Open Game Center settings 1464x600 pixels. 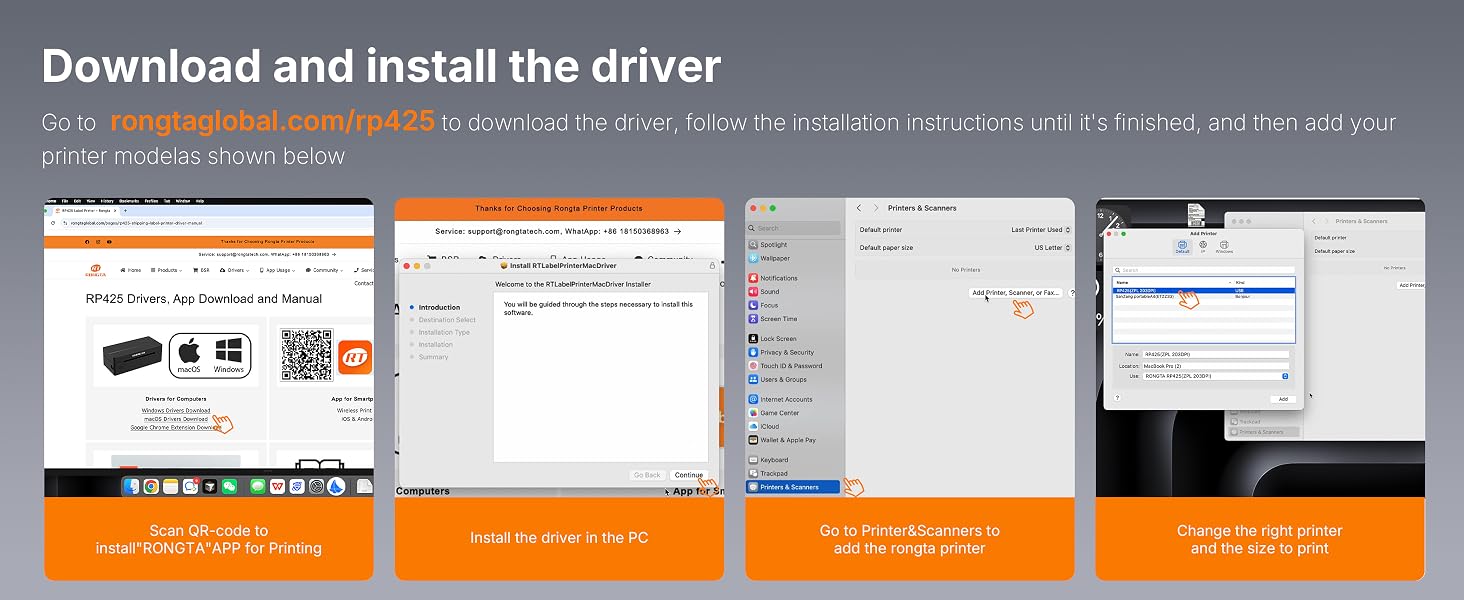pos(773,413)
